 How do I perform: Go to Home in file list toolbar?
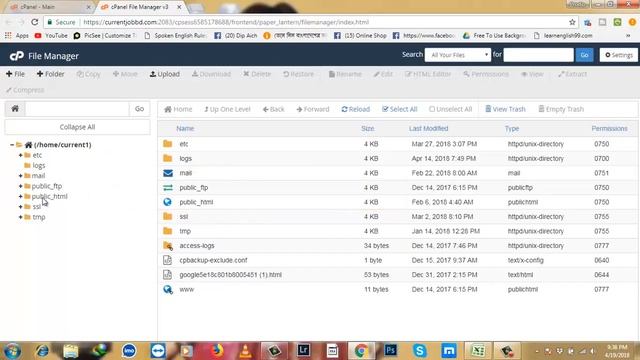tap(178, 109)
